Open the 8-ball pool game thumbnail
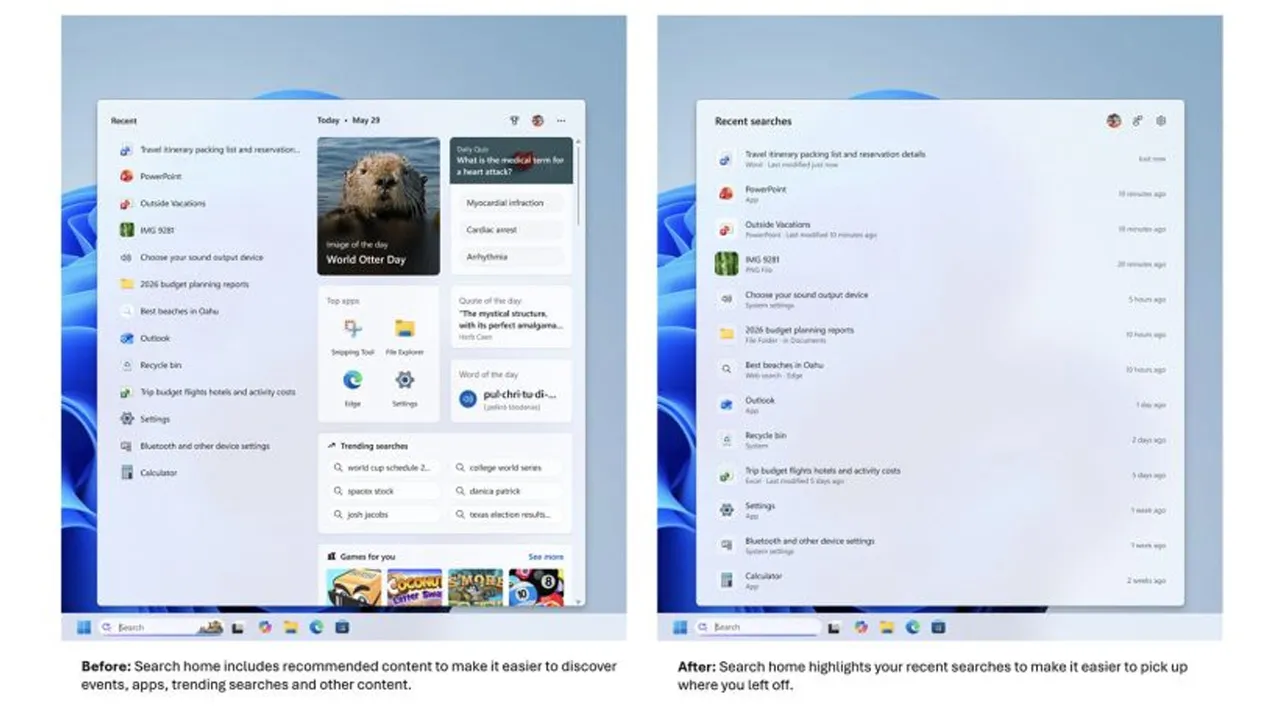 coord(536,587)
